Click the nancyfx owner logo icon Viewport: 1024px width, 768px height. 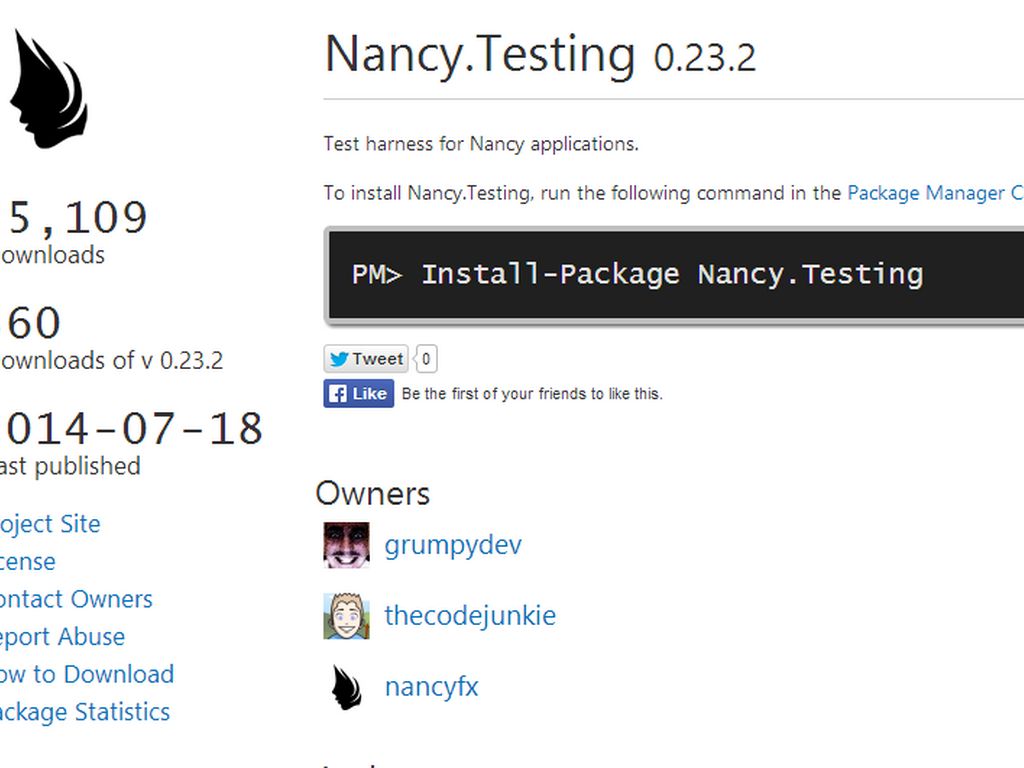coord(346,687)
